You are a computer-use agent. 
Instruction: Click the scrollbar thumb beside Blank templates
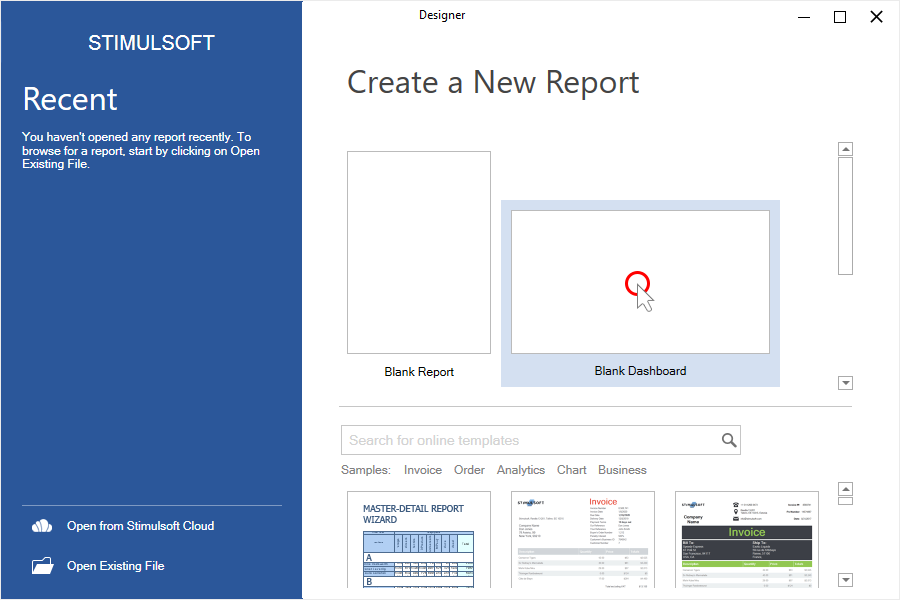click(846, 215)
